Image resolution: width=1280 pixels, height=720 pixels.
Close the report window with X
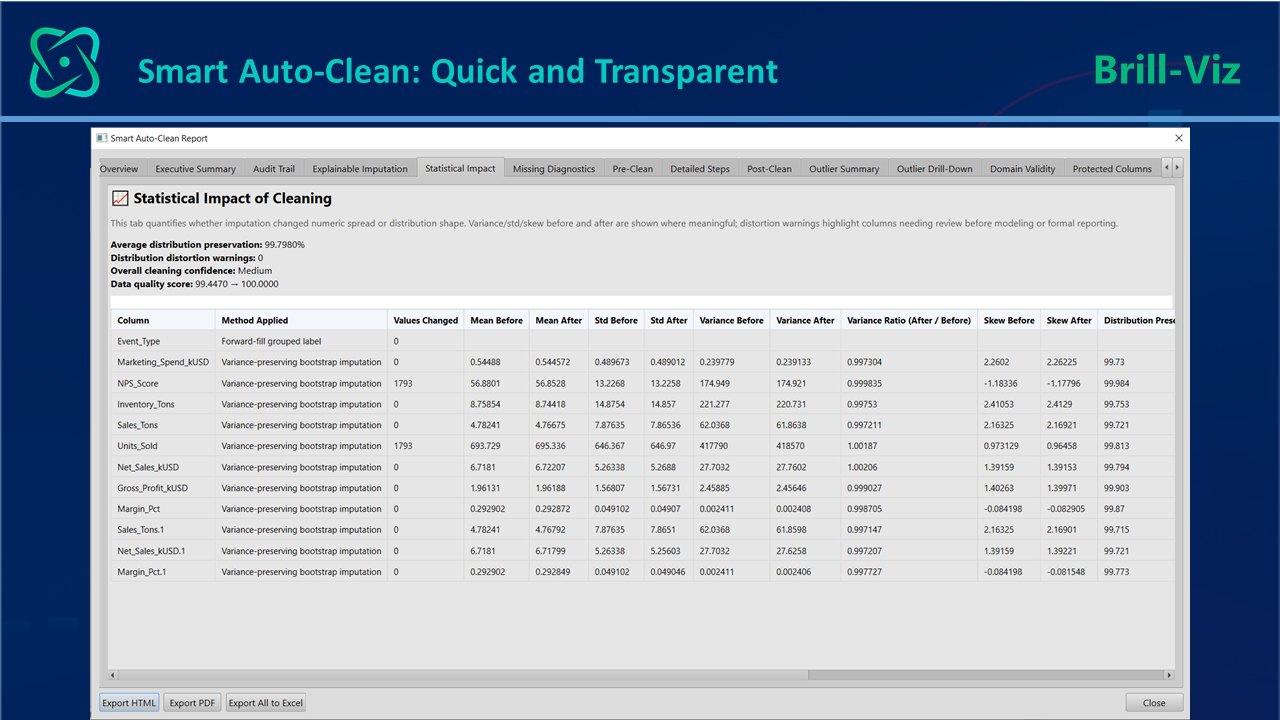pyautogui.click(x=1178, y=138)
